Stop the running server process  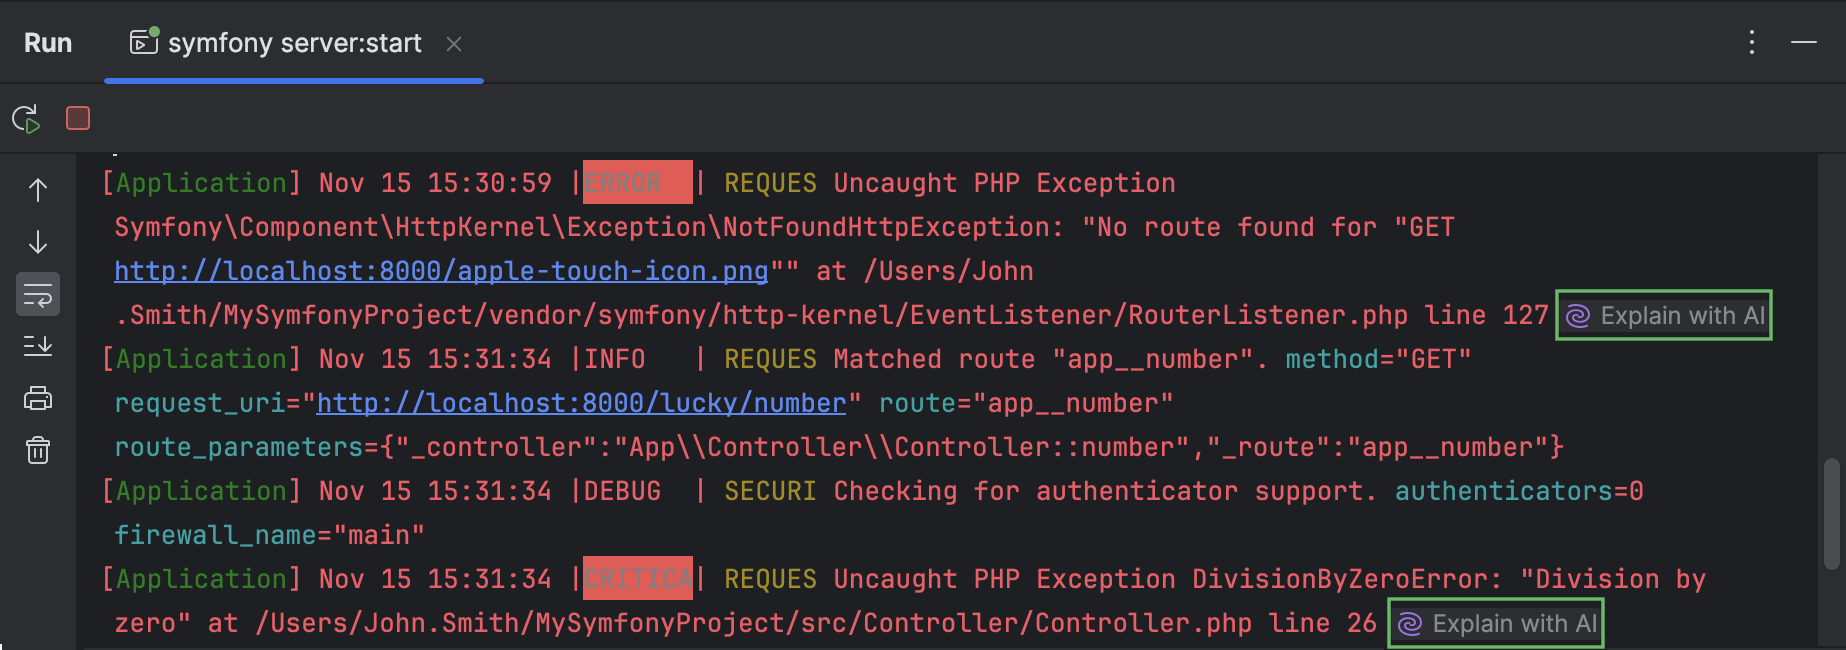pos(78,118)
